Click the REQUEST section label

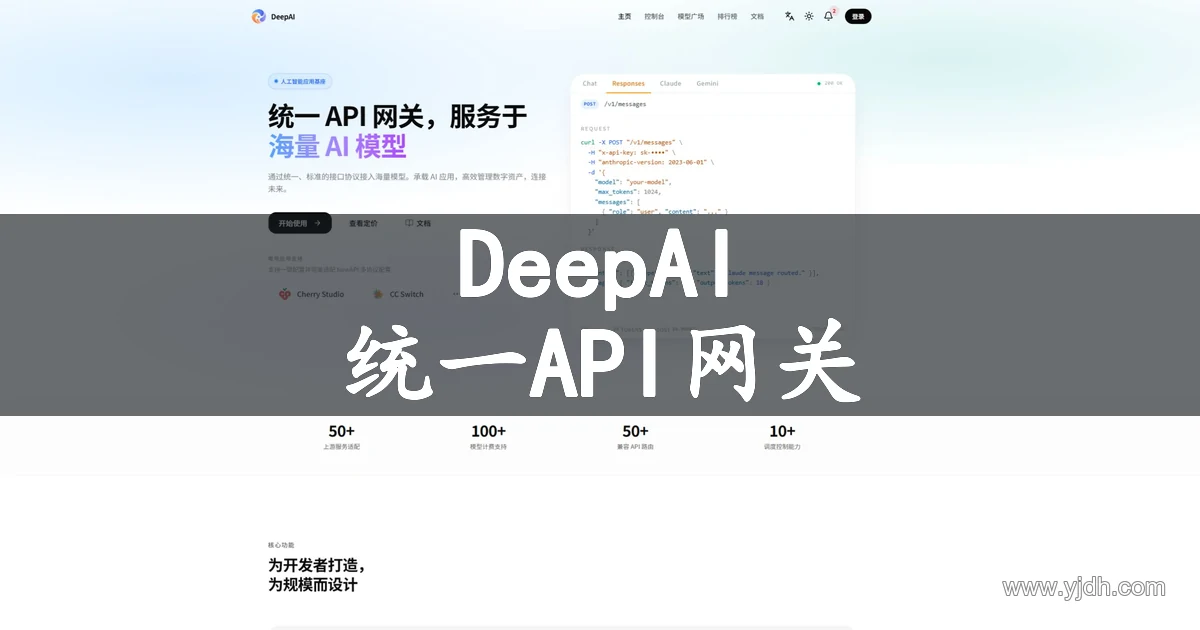tap(595, 129)
